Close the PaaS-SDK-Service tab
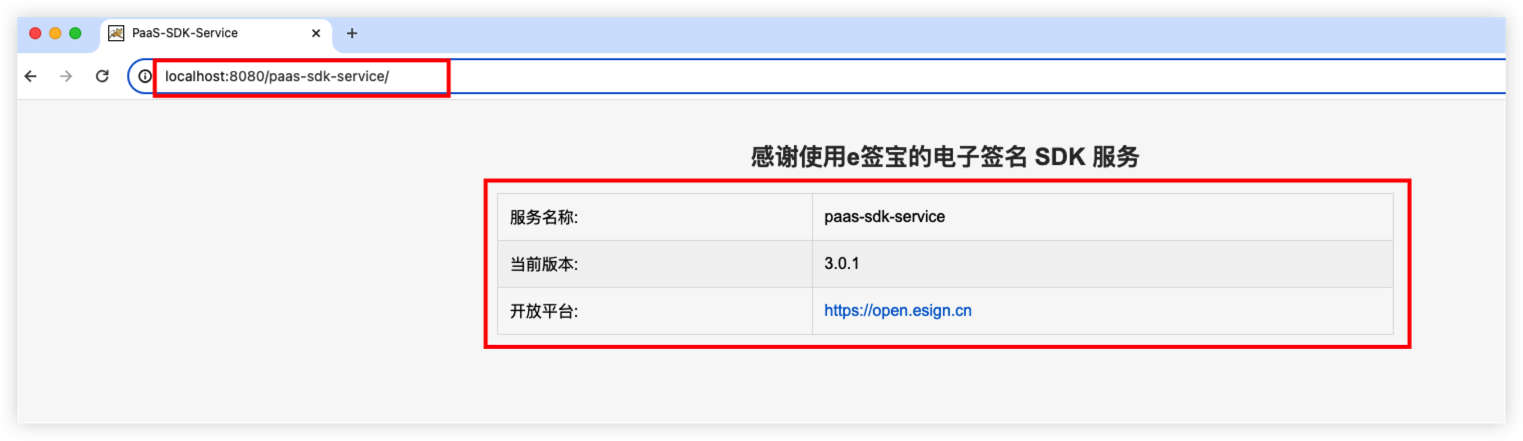 tap(316, 33)
